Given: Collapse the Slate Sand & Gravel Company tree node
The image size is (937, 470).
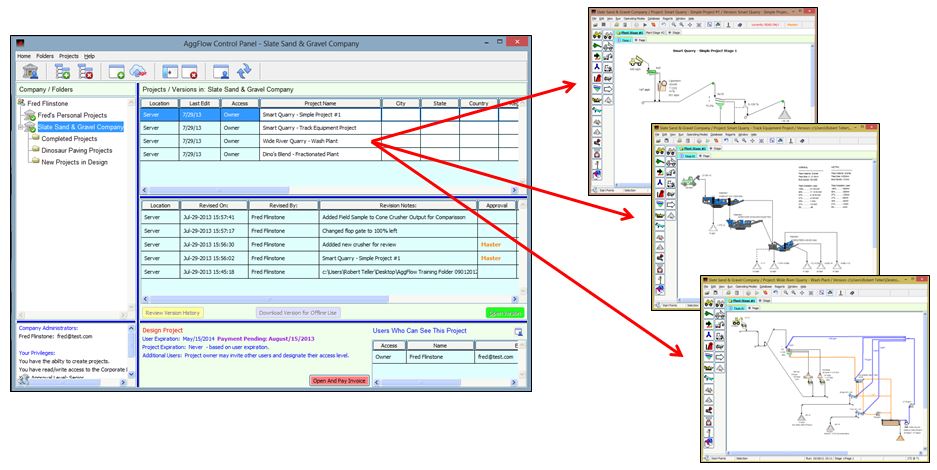Looking at the screenshot, I should 21,127.
